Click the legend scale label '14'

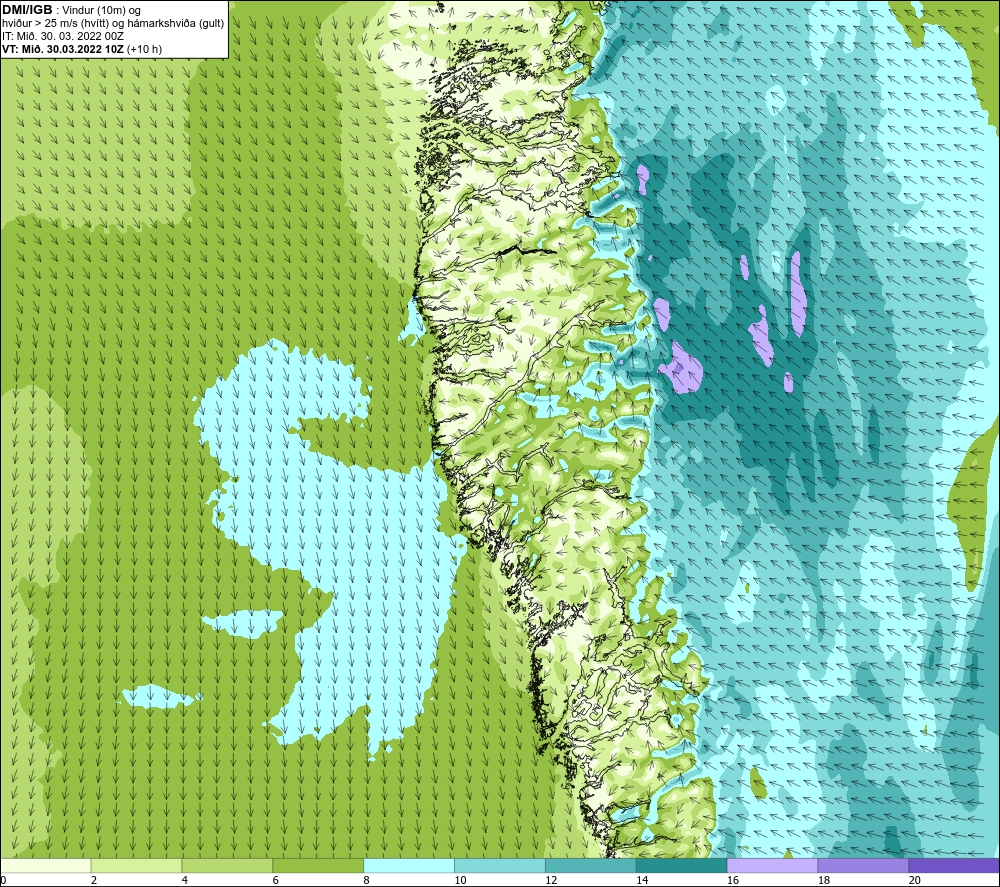tap(642, 880)
